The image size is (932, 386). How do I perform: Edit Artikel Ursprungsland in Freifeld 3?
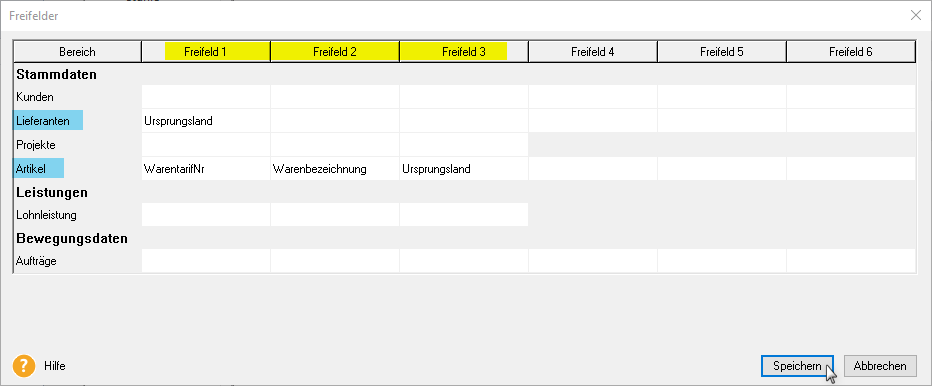(464, 169)
